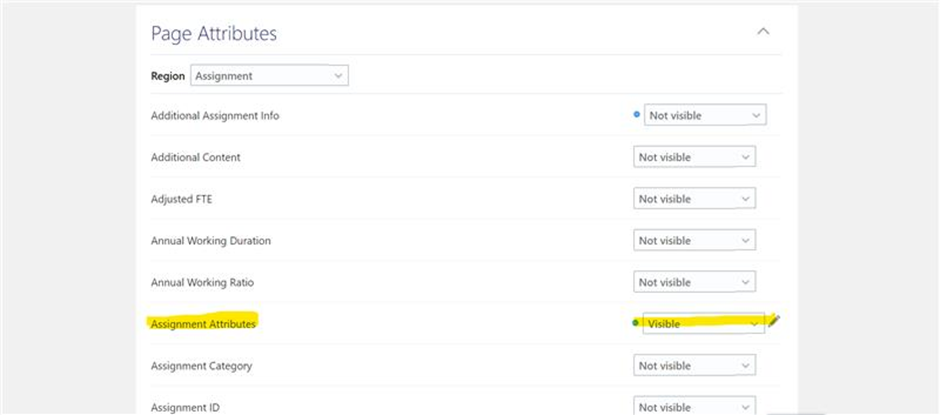Change Adjusted FTE visibility setting
Image resolution: width=940 pixels, height=415 pixels.
[694, 199]
